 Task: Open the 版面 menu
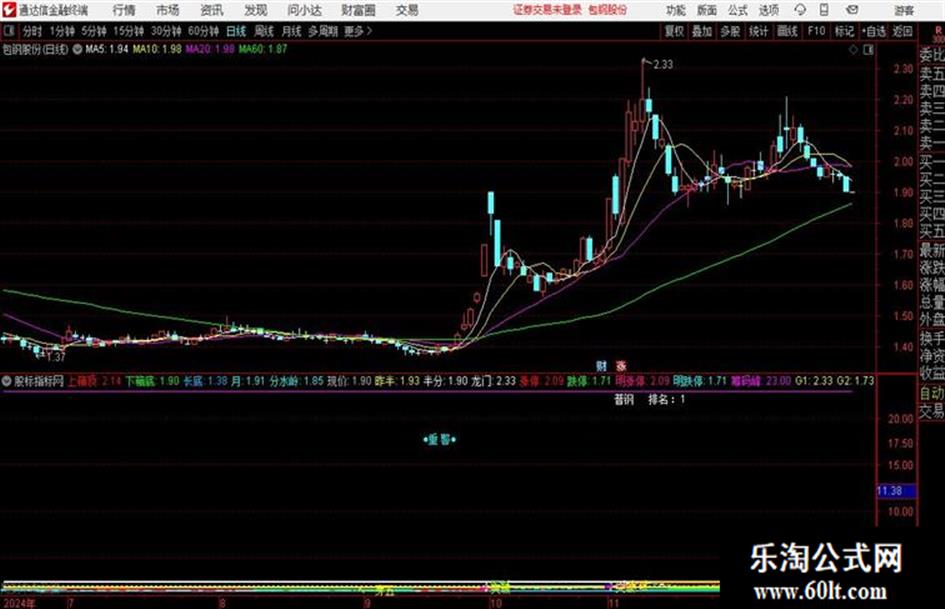pos(707,10)
